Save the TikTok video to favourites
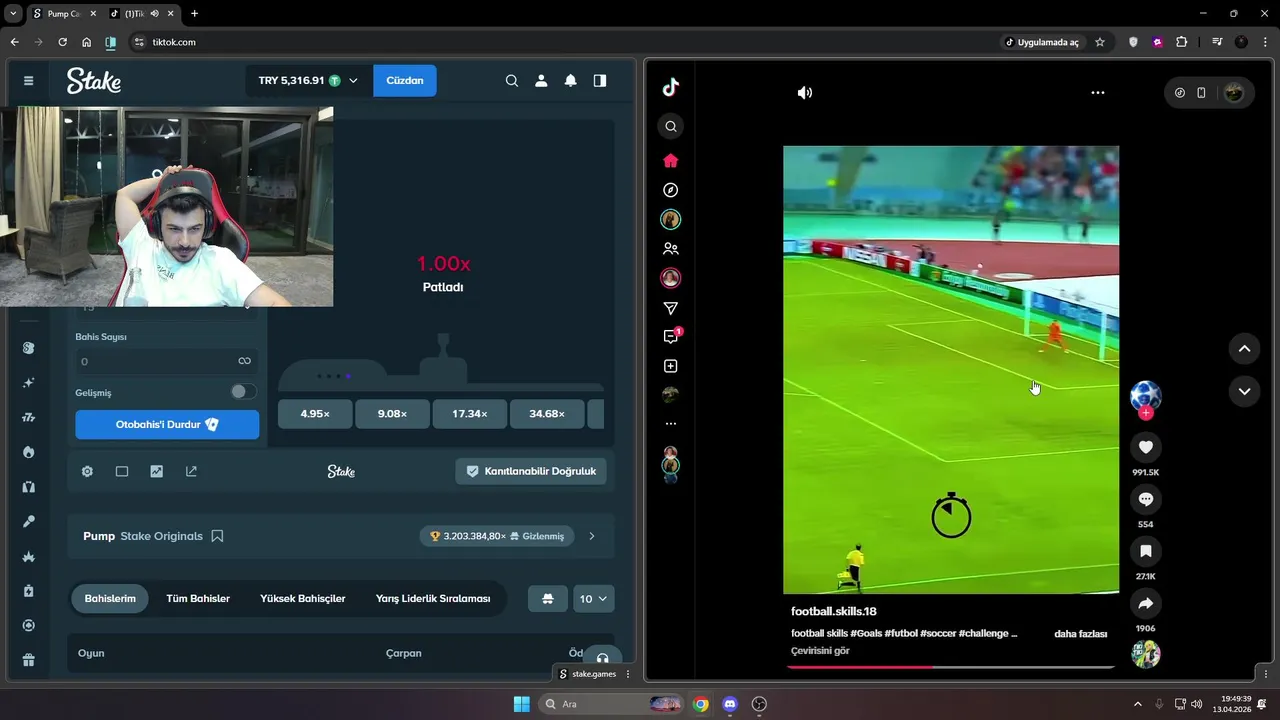Image resolution: width=1280 pixels, height=720 pixels. tap(1146, 551)
